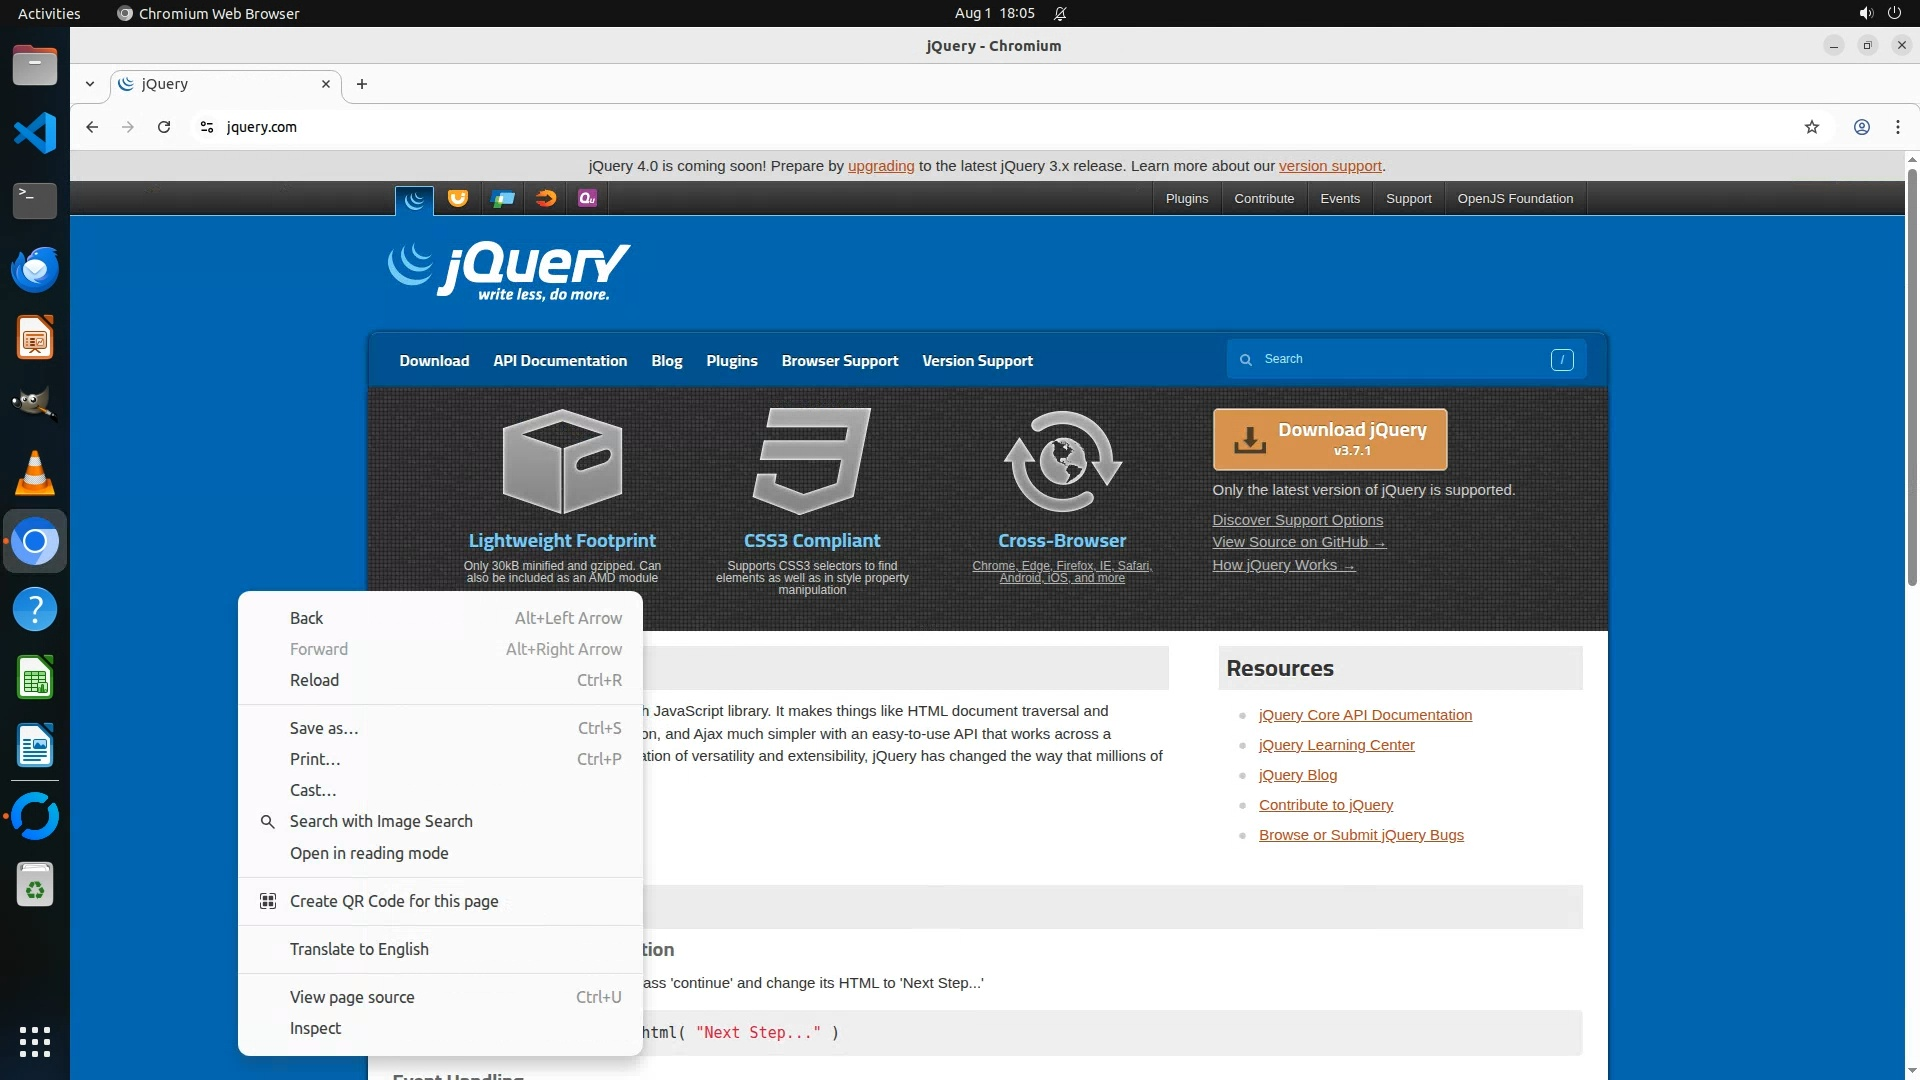Open Visual Studio Code from dock
Viewport: 1920px width, 1080px height.
pyautogui.click(x=35, y=133)
